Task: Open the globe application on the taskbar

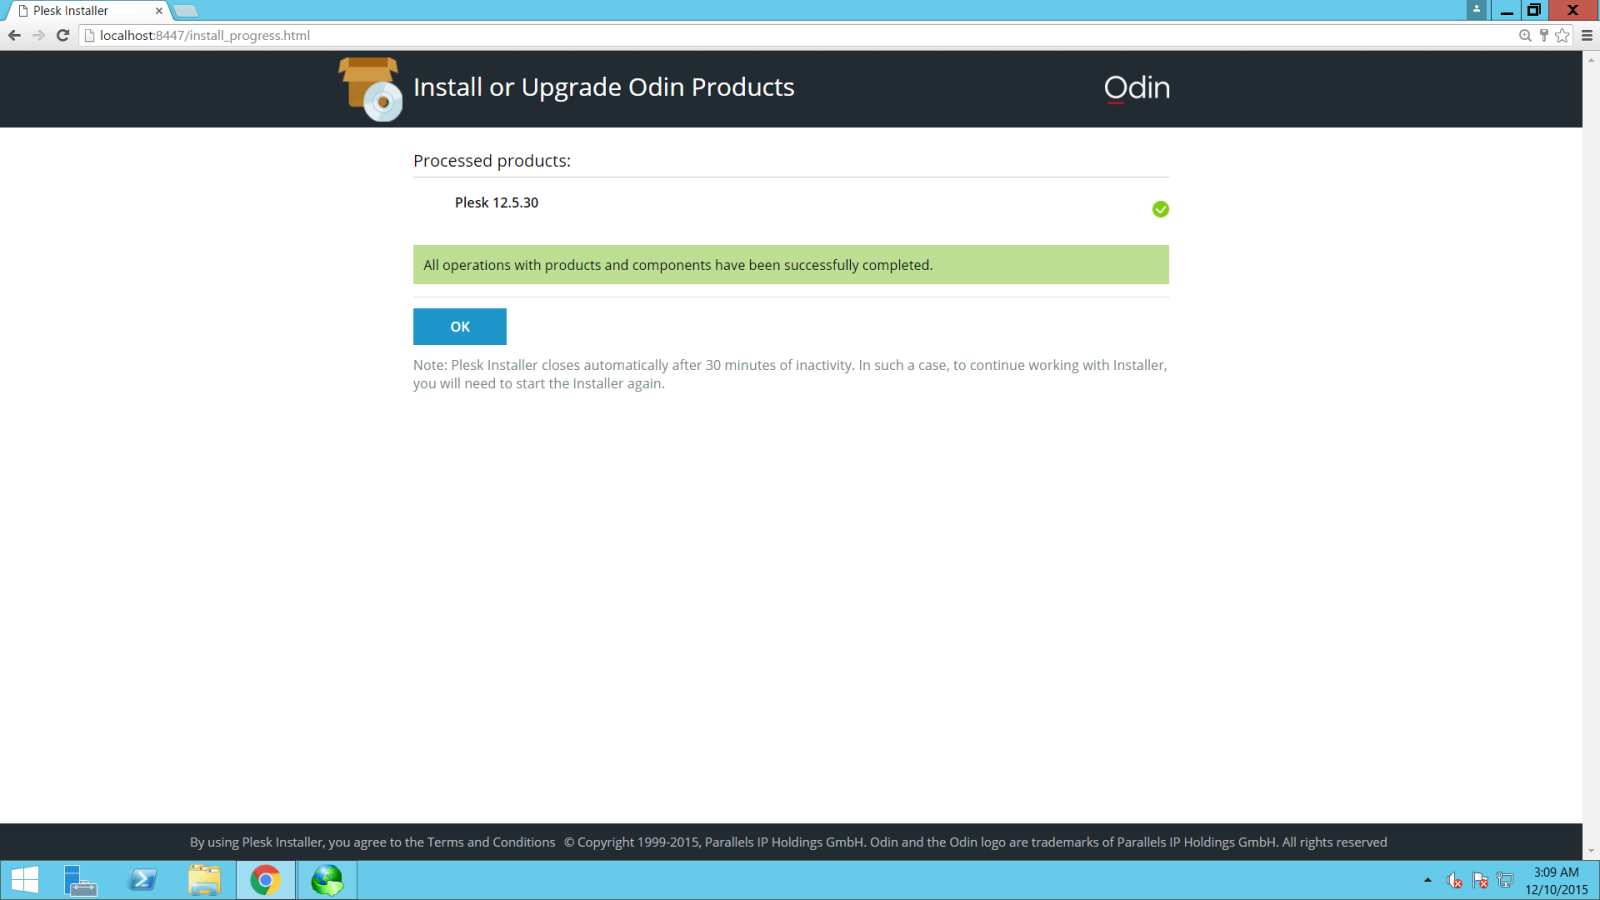Action: pos(327,880)
